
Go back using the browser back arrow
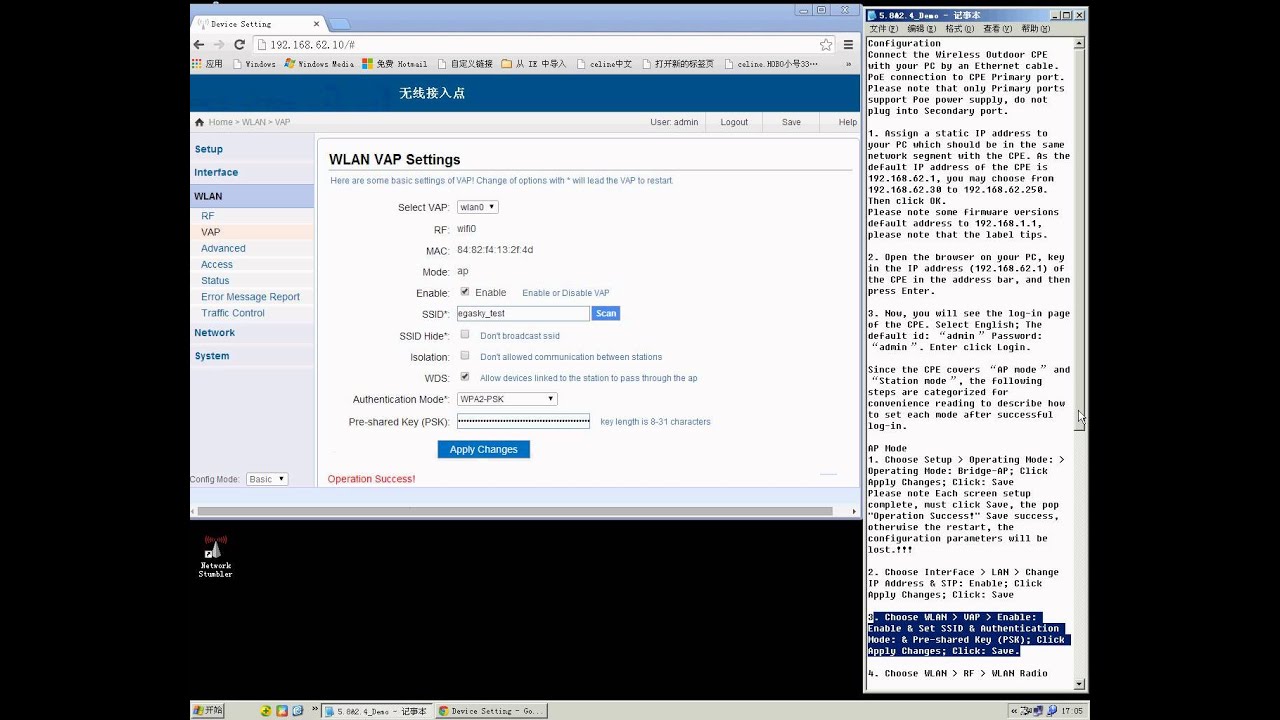coord(198,45)
